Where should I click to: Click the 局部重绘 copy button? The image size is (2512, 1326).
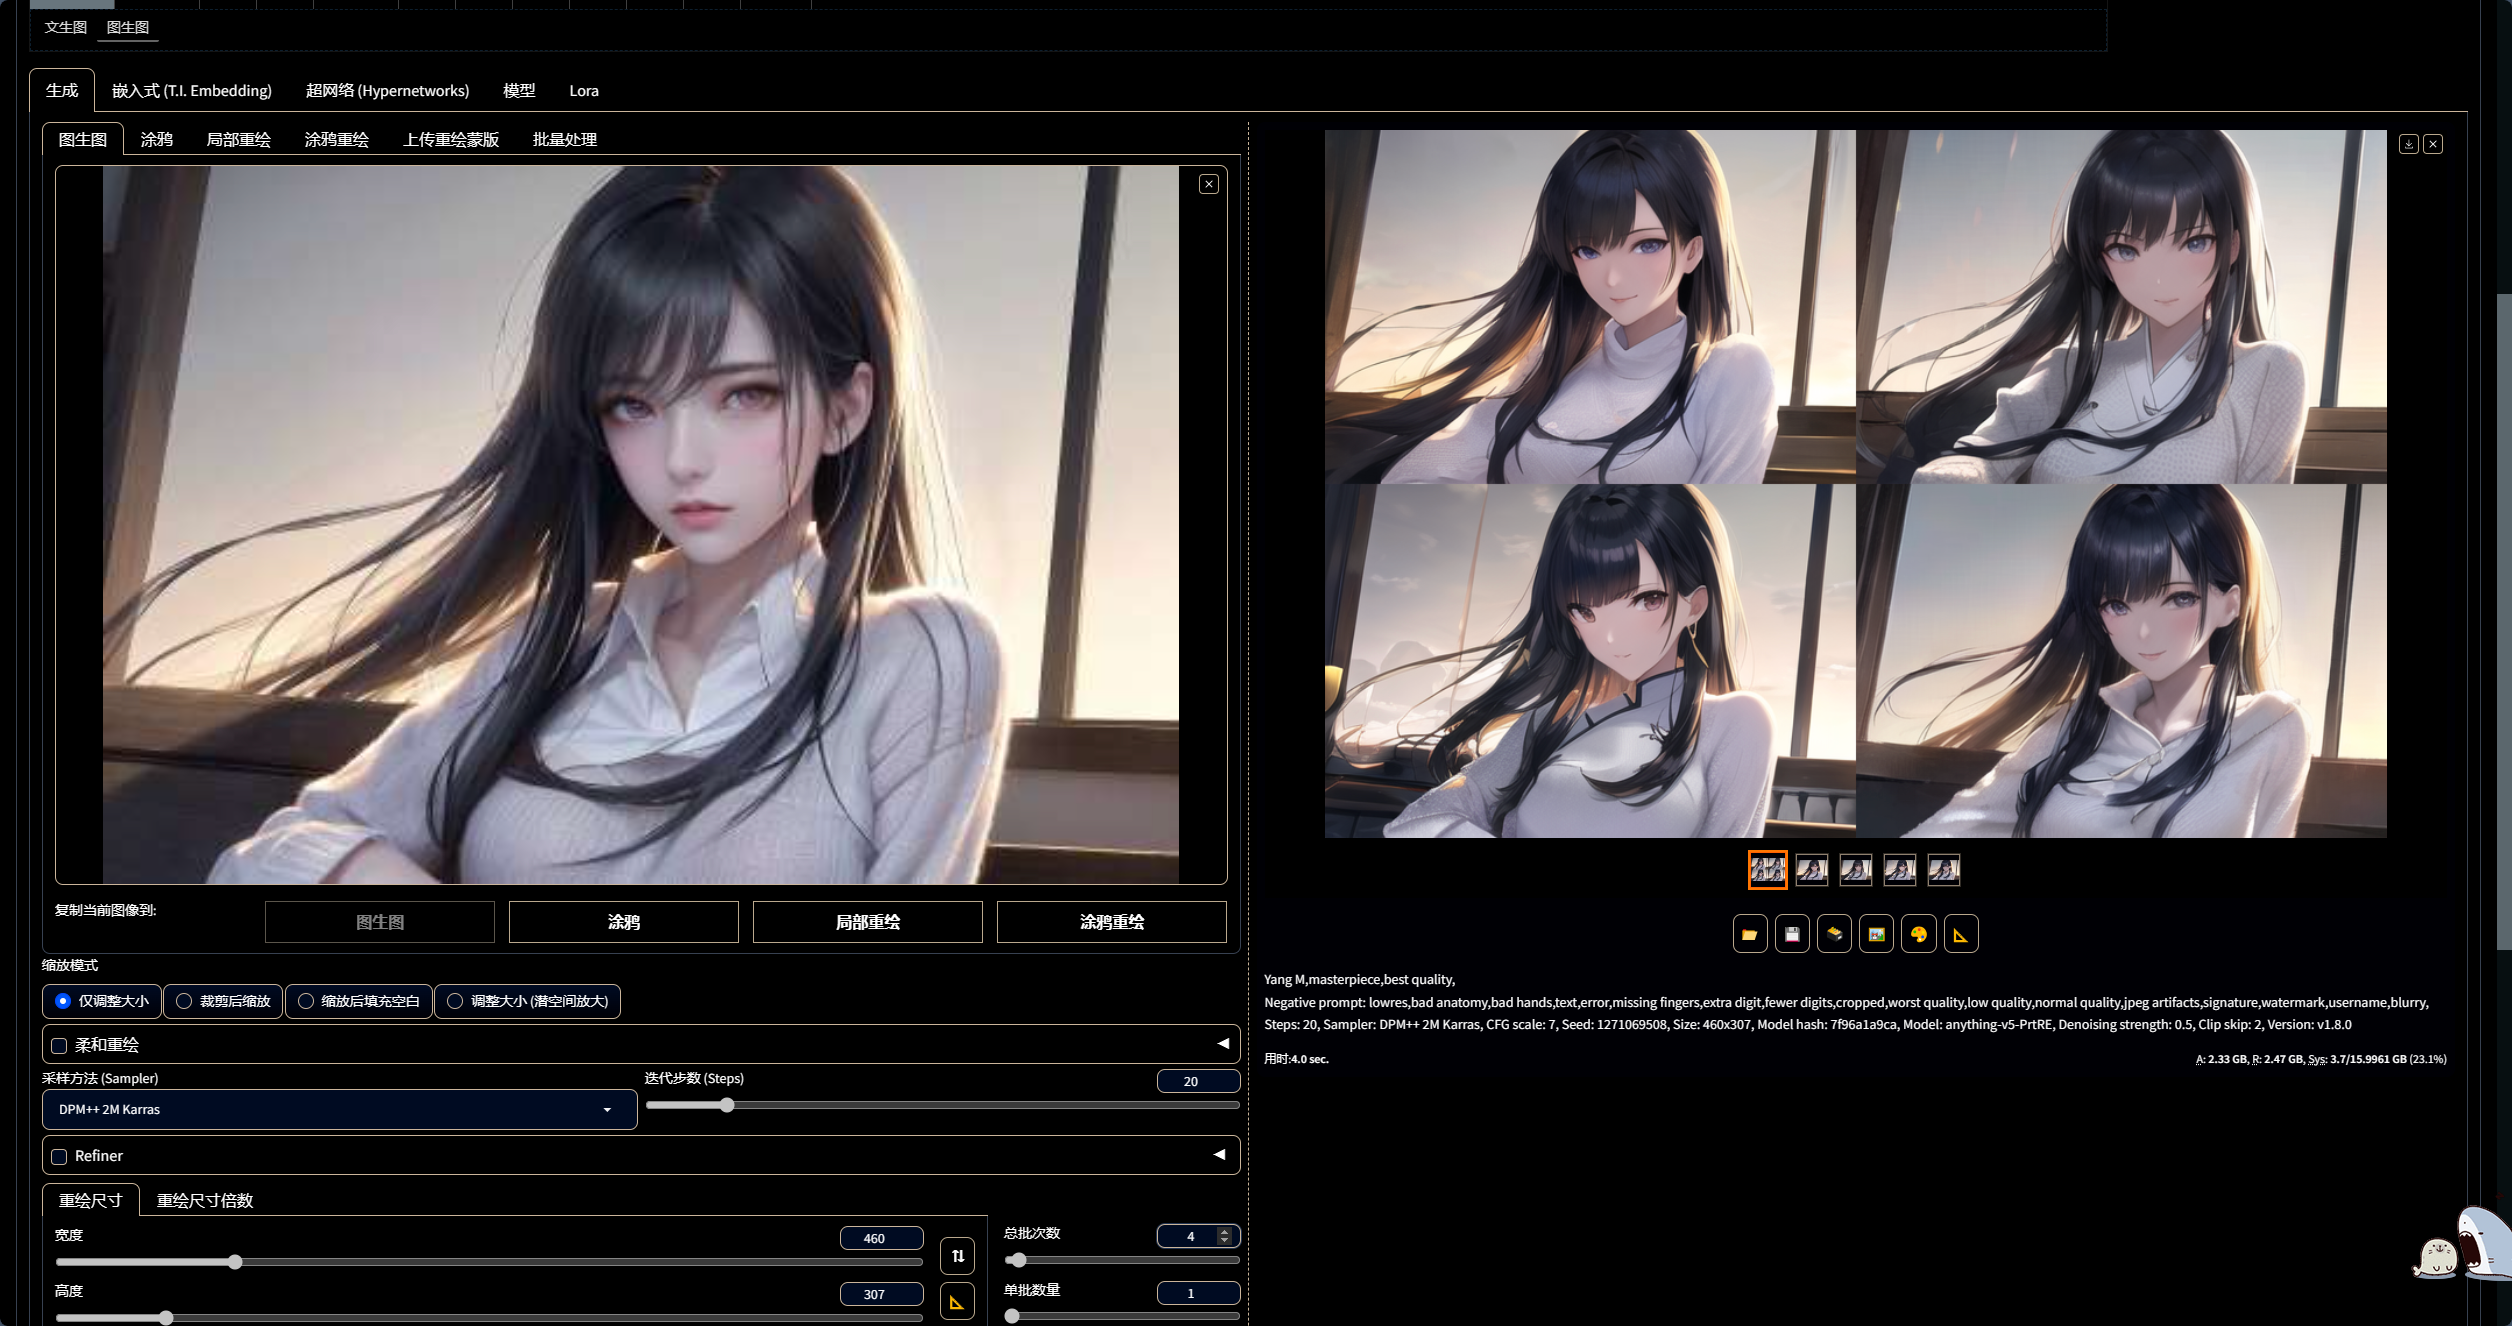click(867, 922)
